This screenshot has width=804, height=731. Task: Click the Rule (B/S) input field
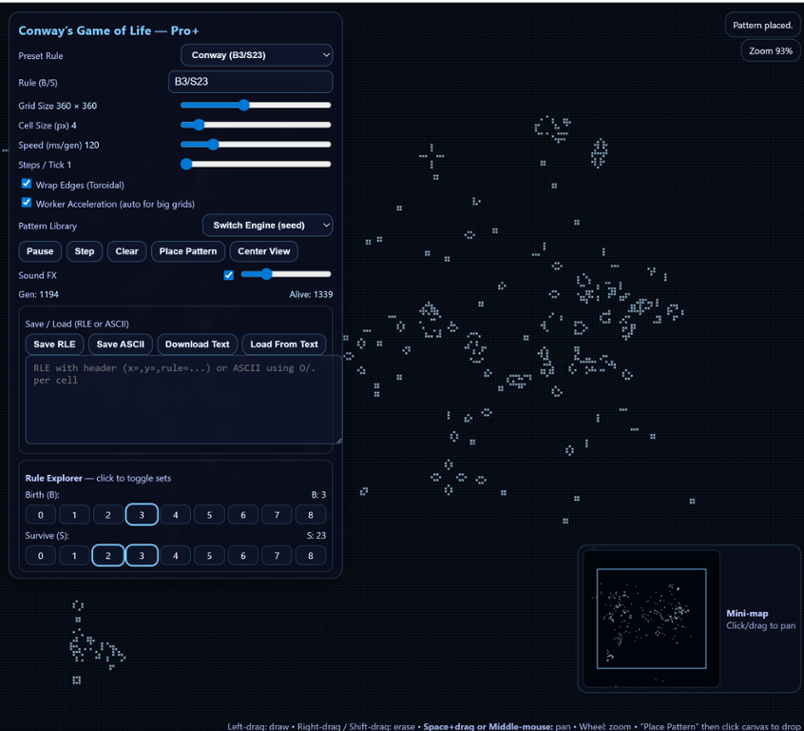click(251, 81)
